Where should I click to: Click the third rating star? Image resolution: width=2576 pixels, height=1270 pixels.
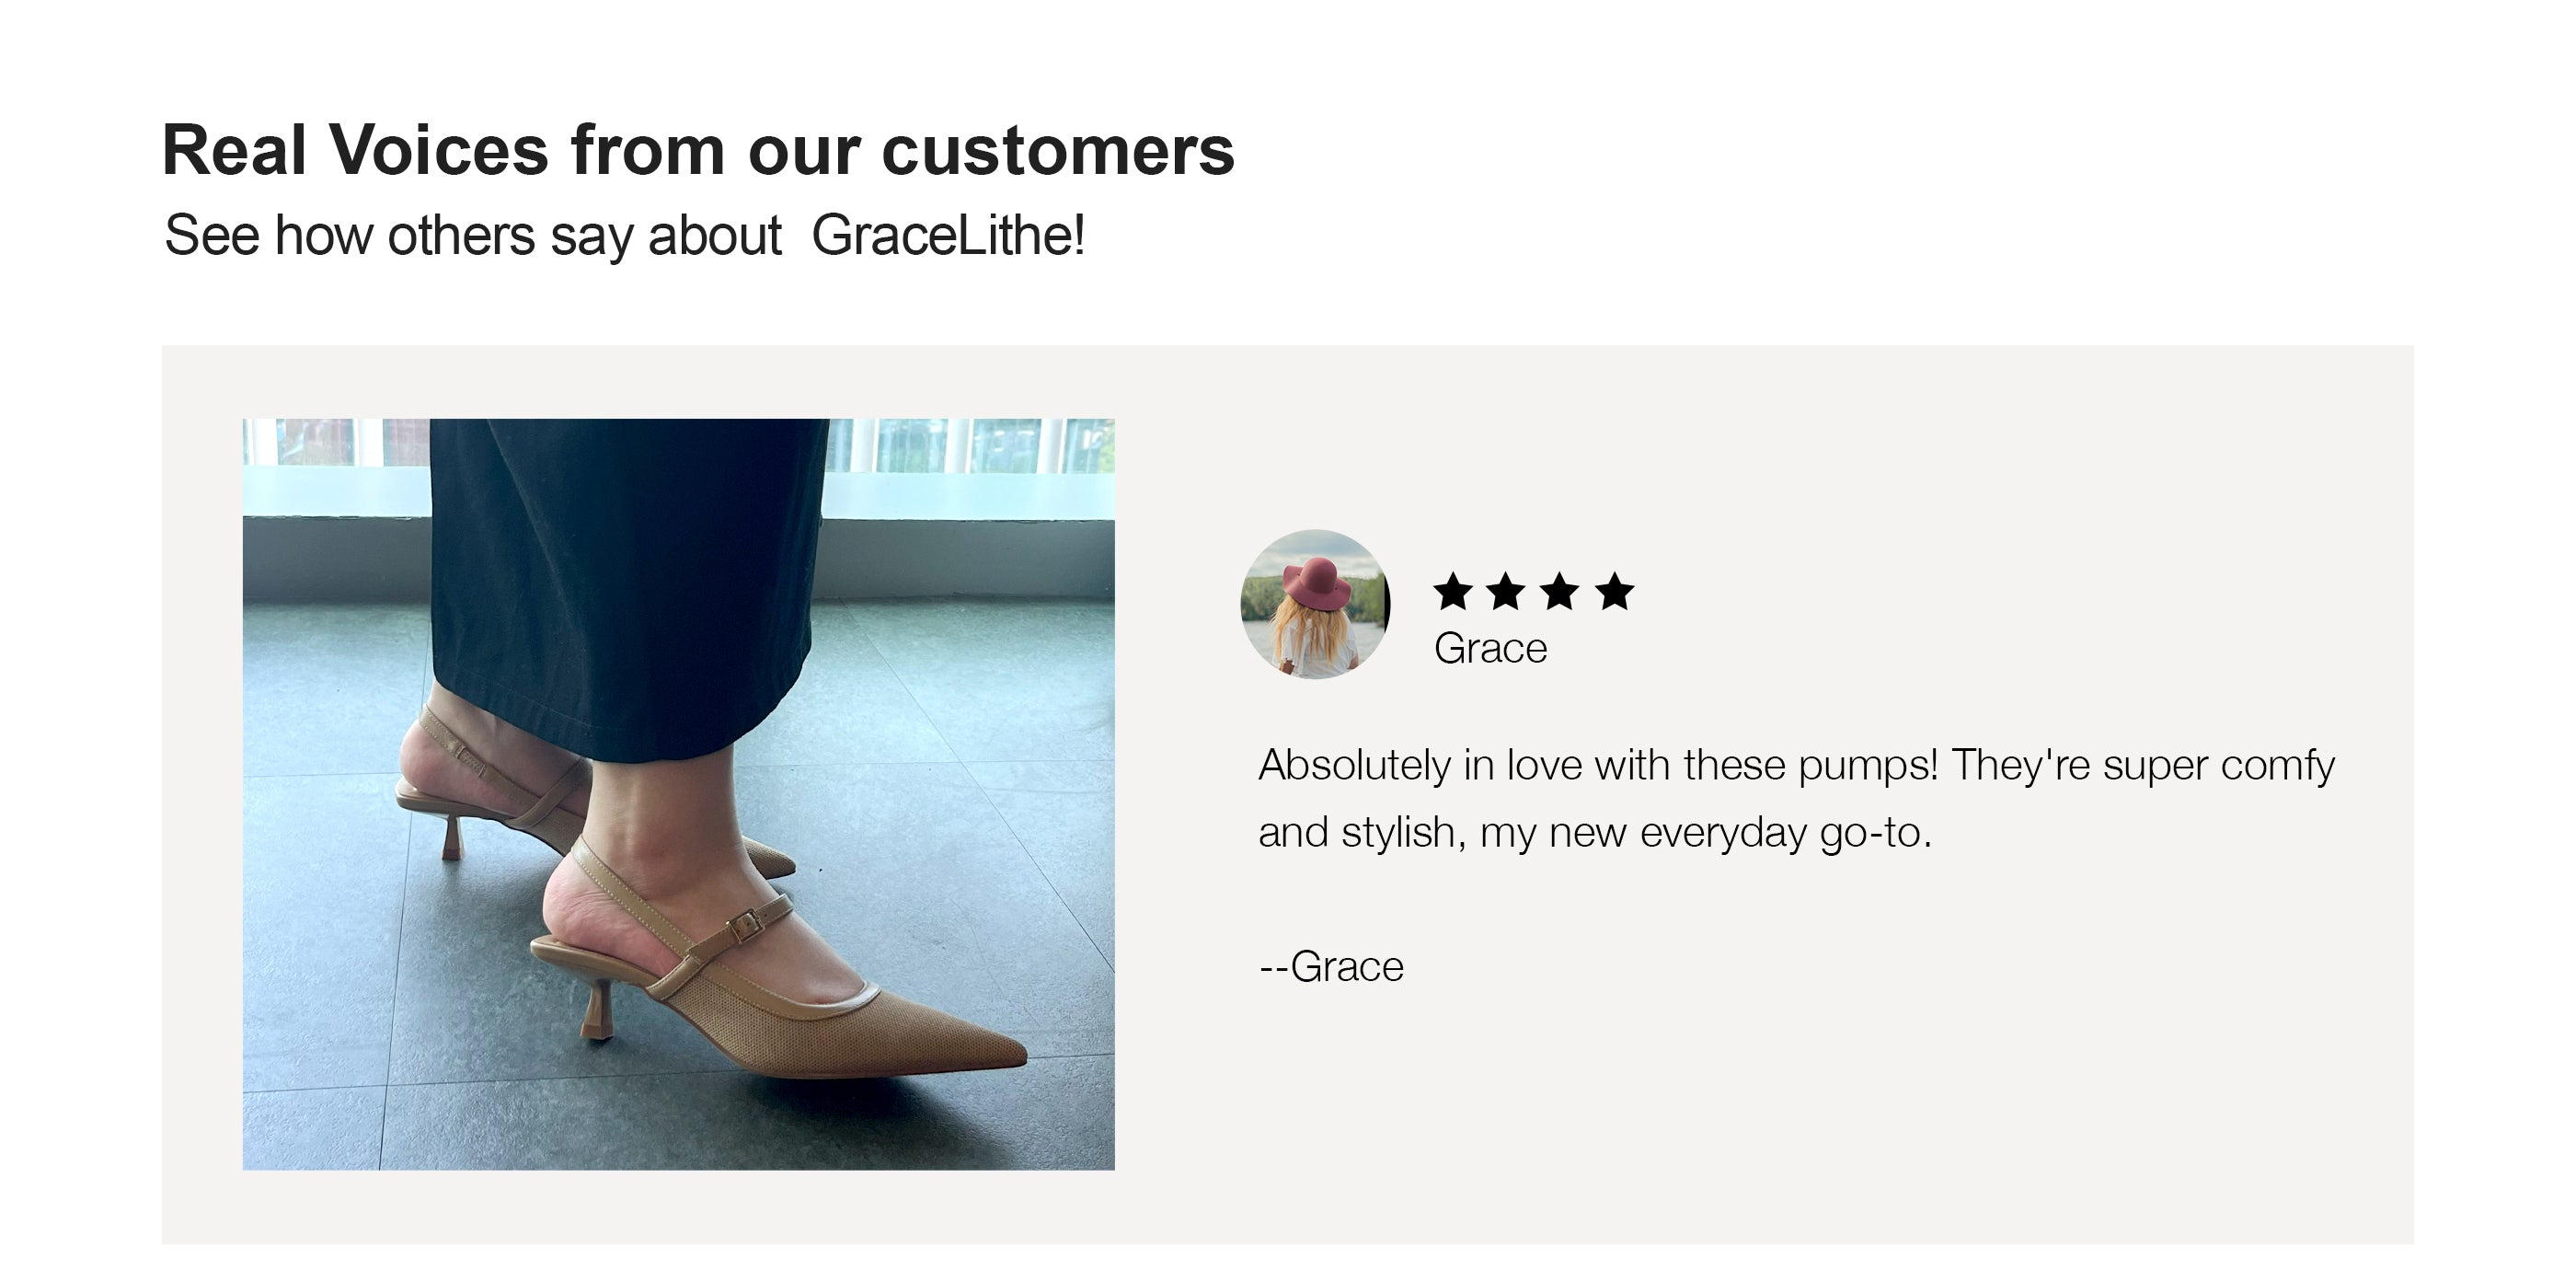click(x=1560, y=592)
